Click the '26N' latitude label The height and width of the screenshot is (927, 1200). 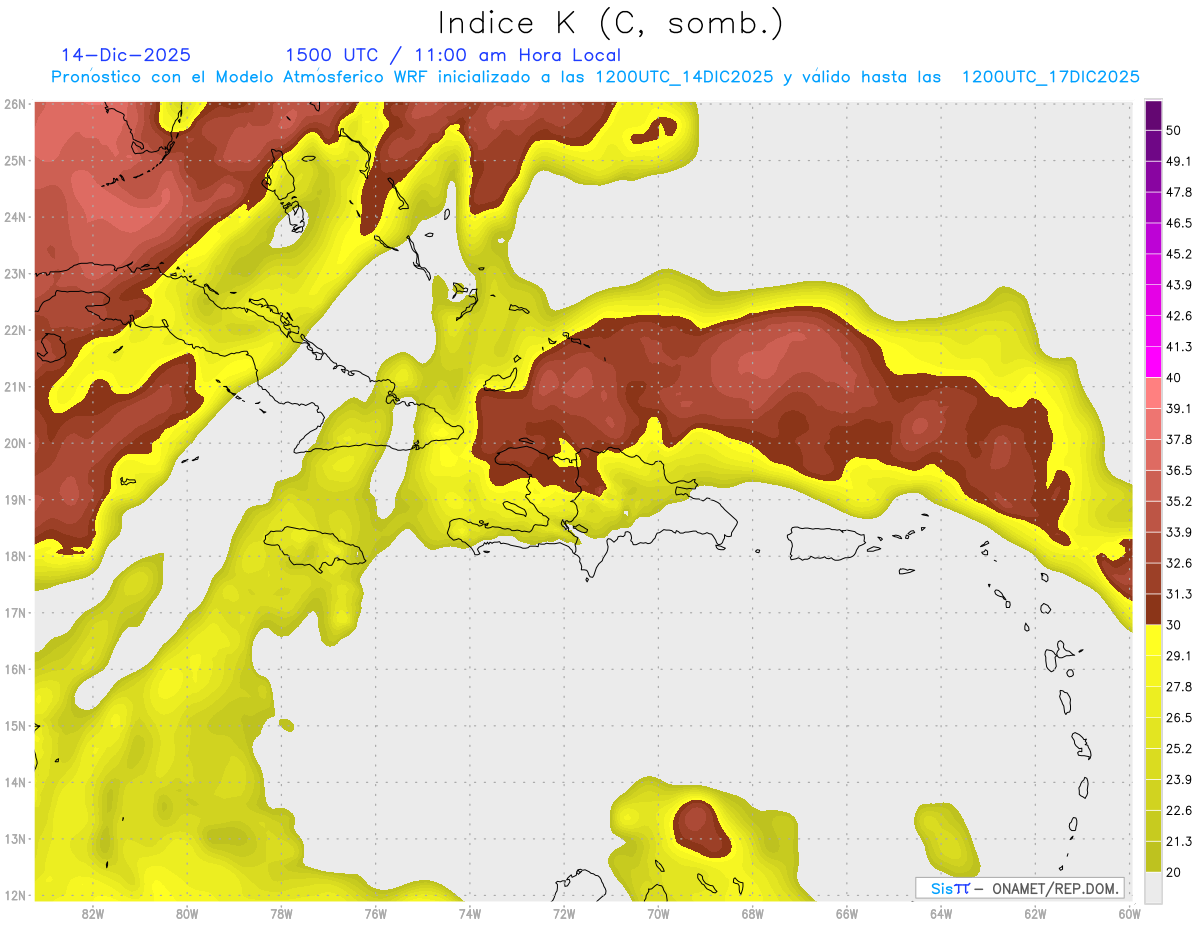15,104
